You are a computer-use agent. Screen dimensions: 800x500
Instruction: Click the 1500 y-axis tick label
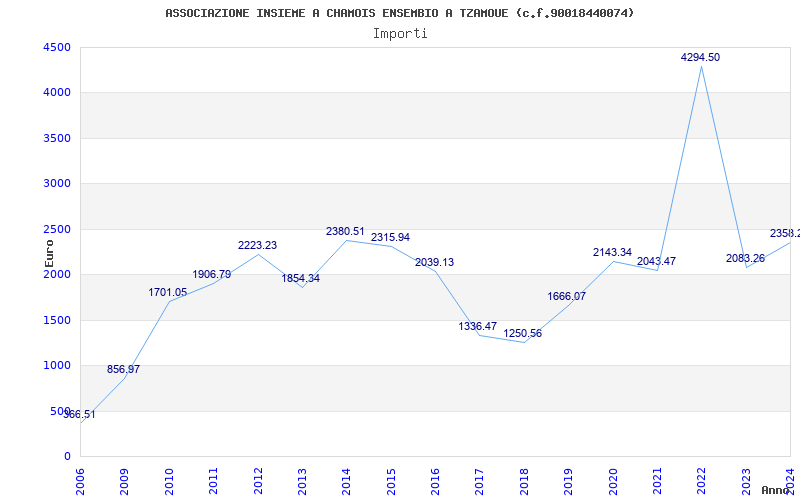click(x=57, y=321)
